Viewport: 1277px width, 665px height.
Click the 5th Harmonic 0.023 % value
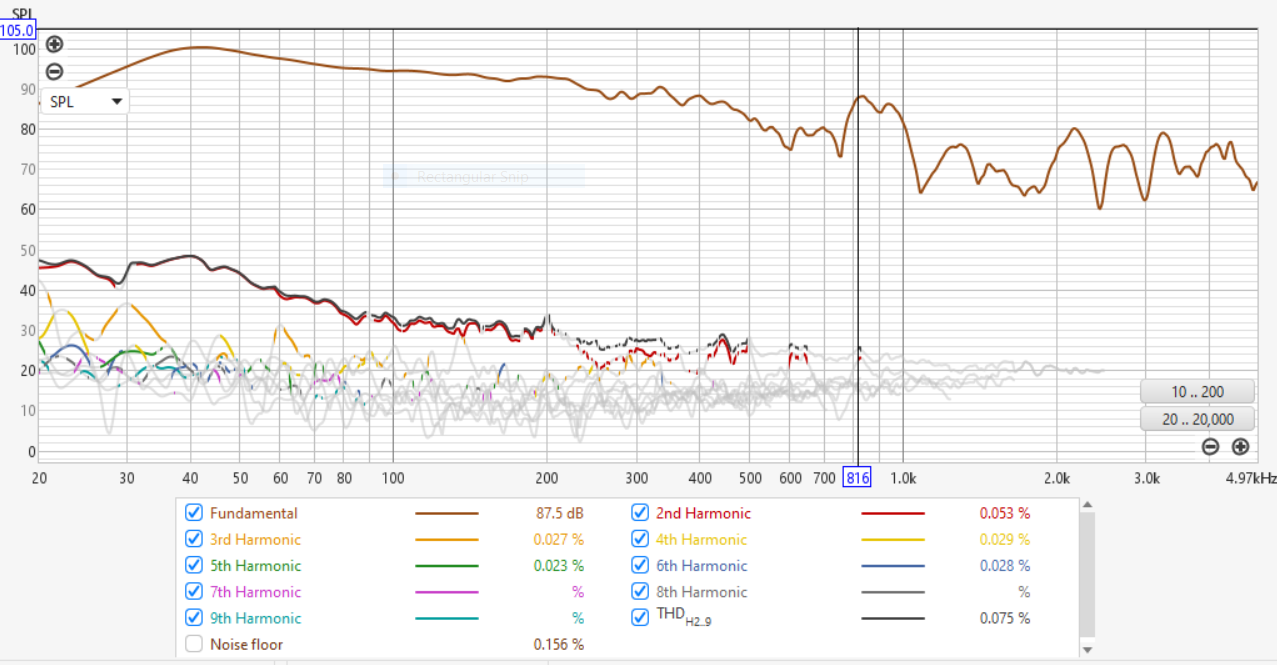click(558, 565)
